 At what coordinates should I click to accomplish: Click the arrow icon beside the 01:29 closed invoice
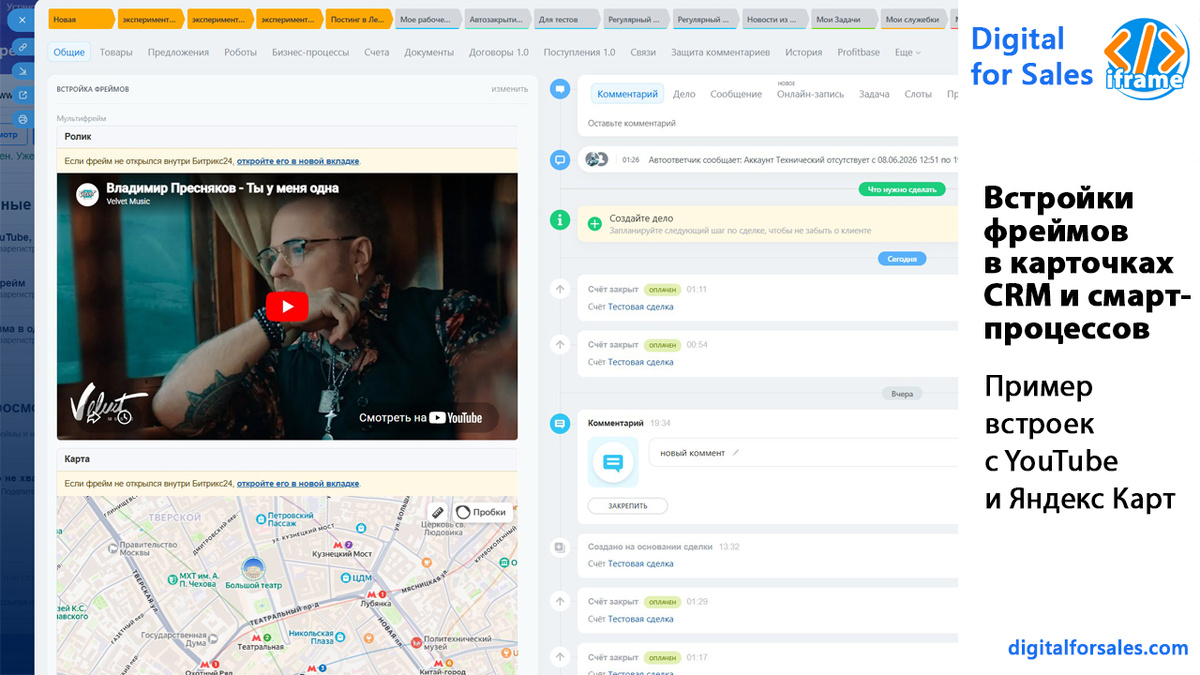click(561, 602)
